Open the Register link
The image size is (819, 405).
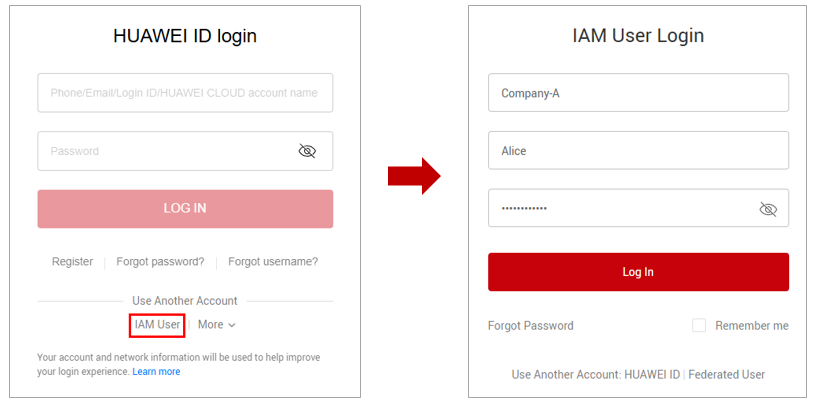click(73, 261)
